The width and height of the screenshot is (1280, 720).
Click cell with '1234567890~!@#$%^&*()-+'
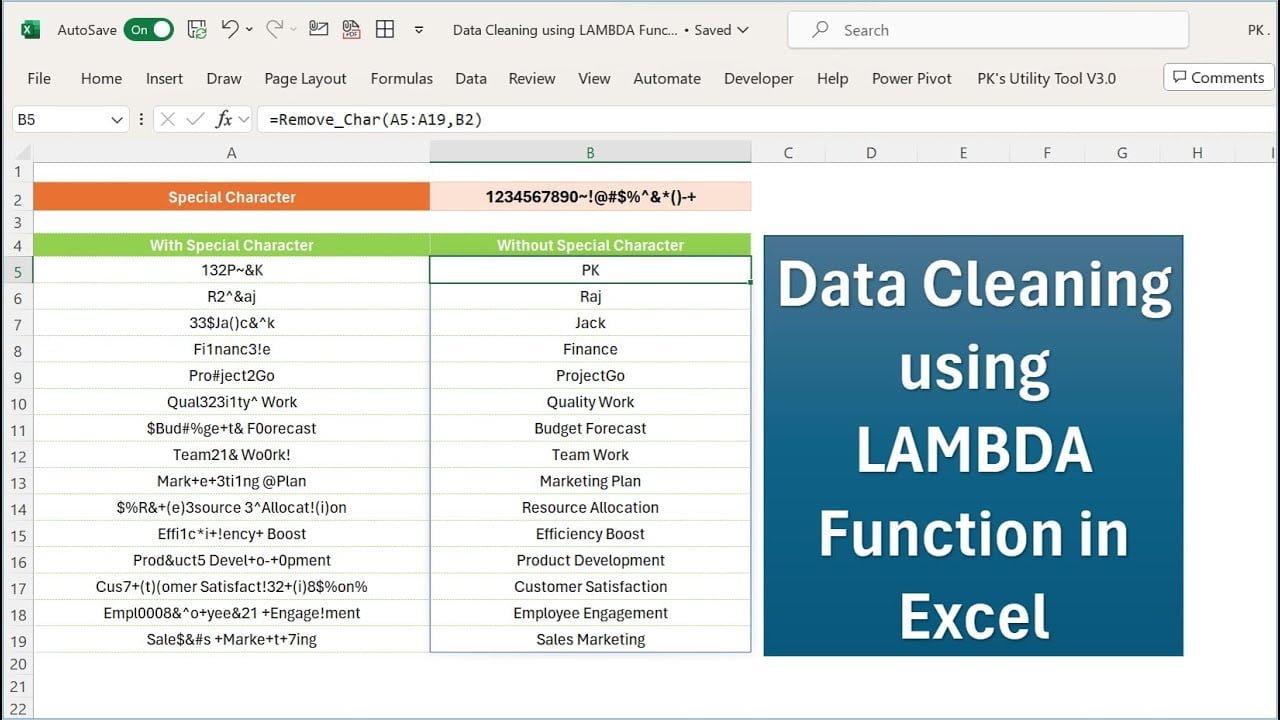pos(590,197)
